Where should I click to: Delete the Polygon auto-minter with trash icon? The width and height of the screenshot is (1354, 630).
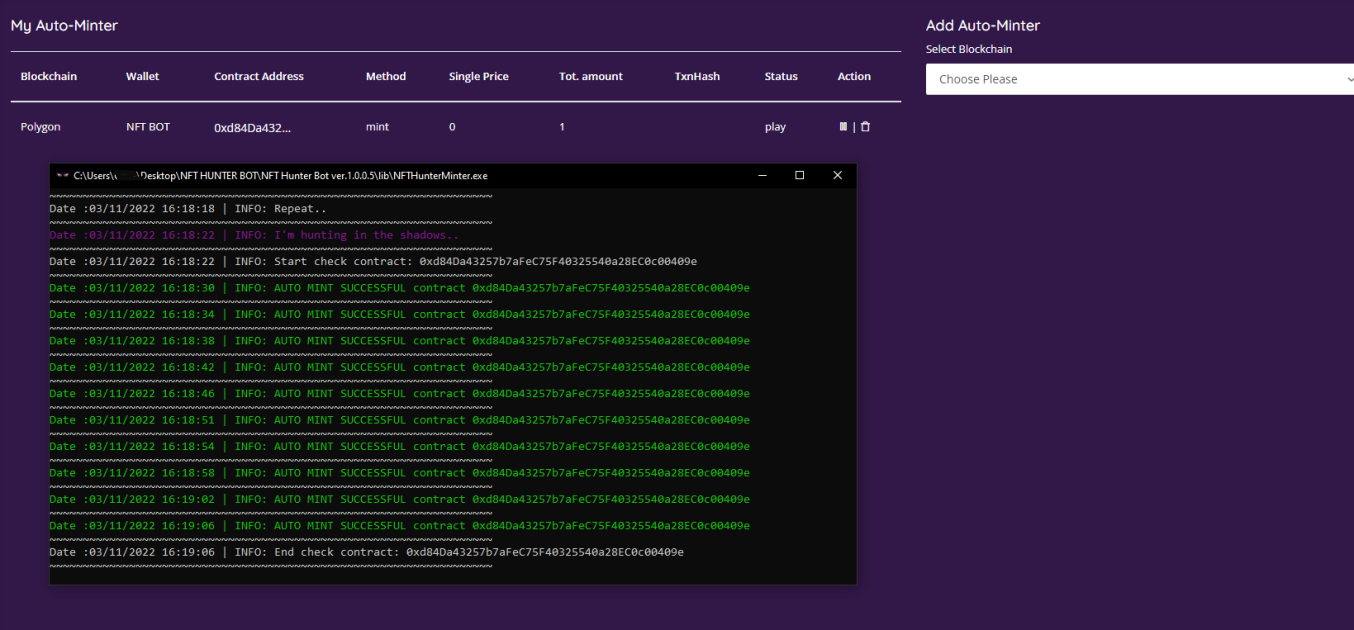pyautogui.click(x=866, y=127)
